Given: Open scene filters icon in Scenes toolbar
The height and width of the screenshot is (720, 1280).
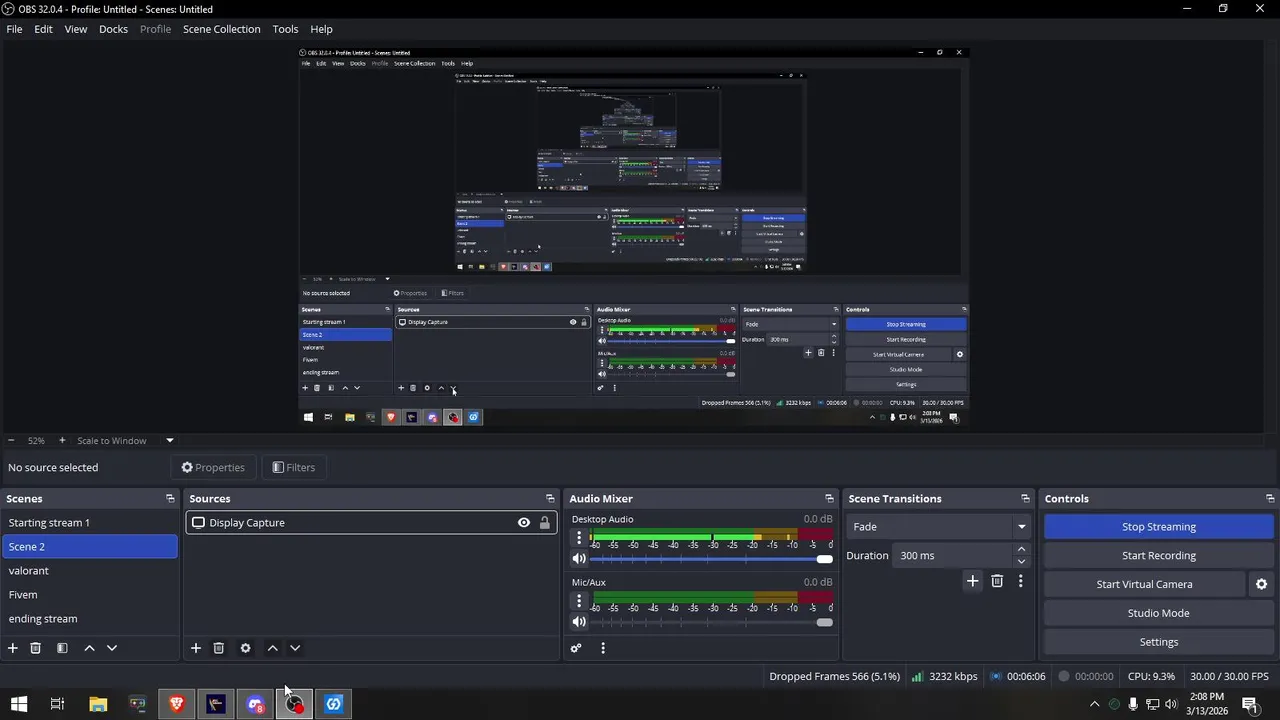Looking at the screenshot, I should click(62, 648).
